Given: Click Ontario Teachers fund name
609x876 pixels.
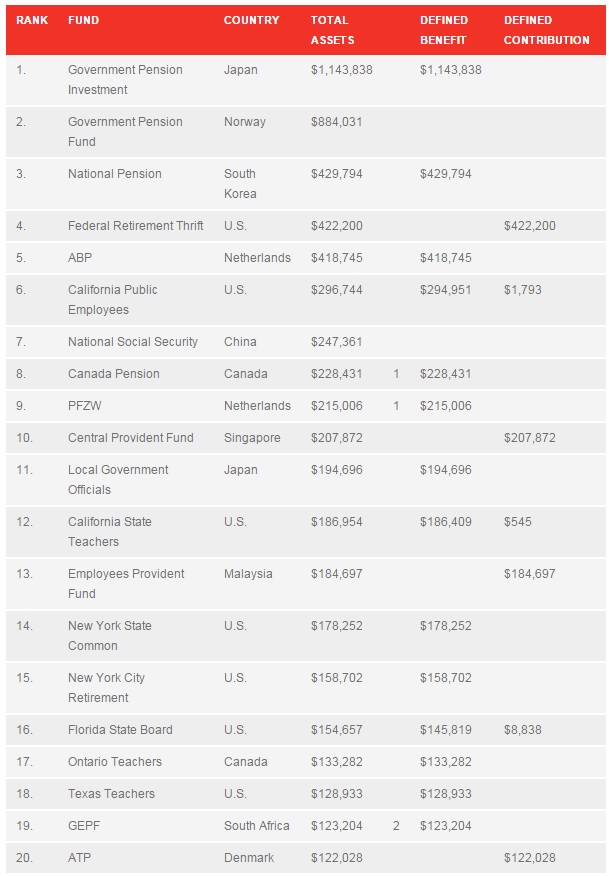Looking at the screenshot, I should (115, 762).
